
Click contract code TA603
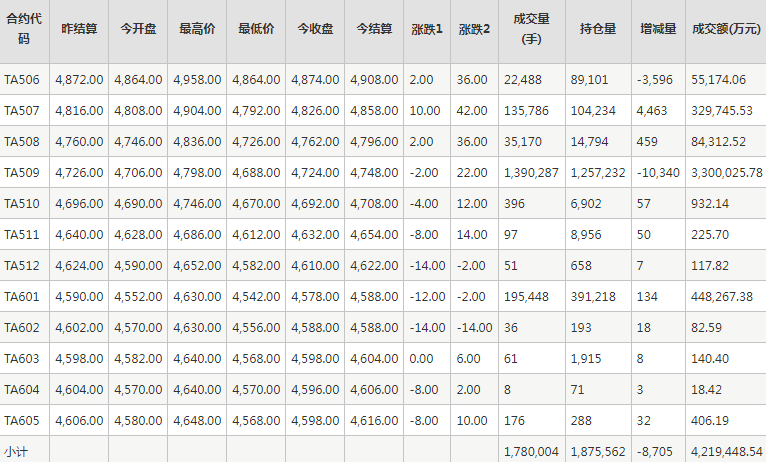22,359
